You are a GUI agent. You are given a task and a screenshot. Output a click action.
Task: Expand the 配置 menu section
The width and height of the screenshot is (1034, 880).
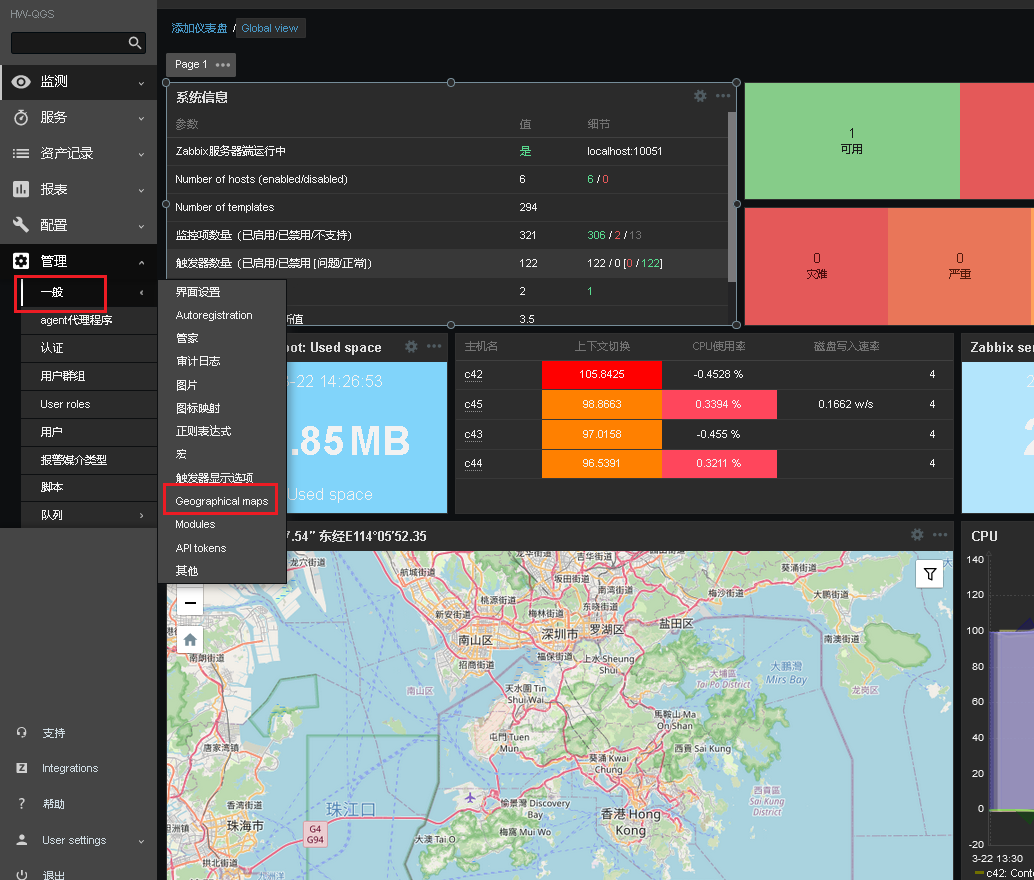(78, 225)
